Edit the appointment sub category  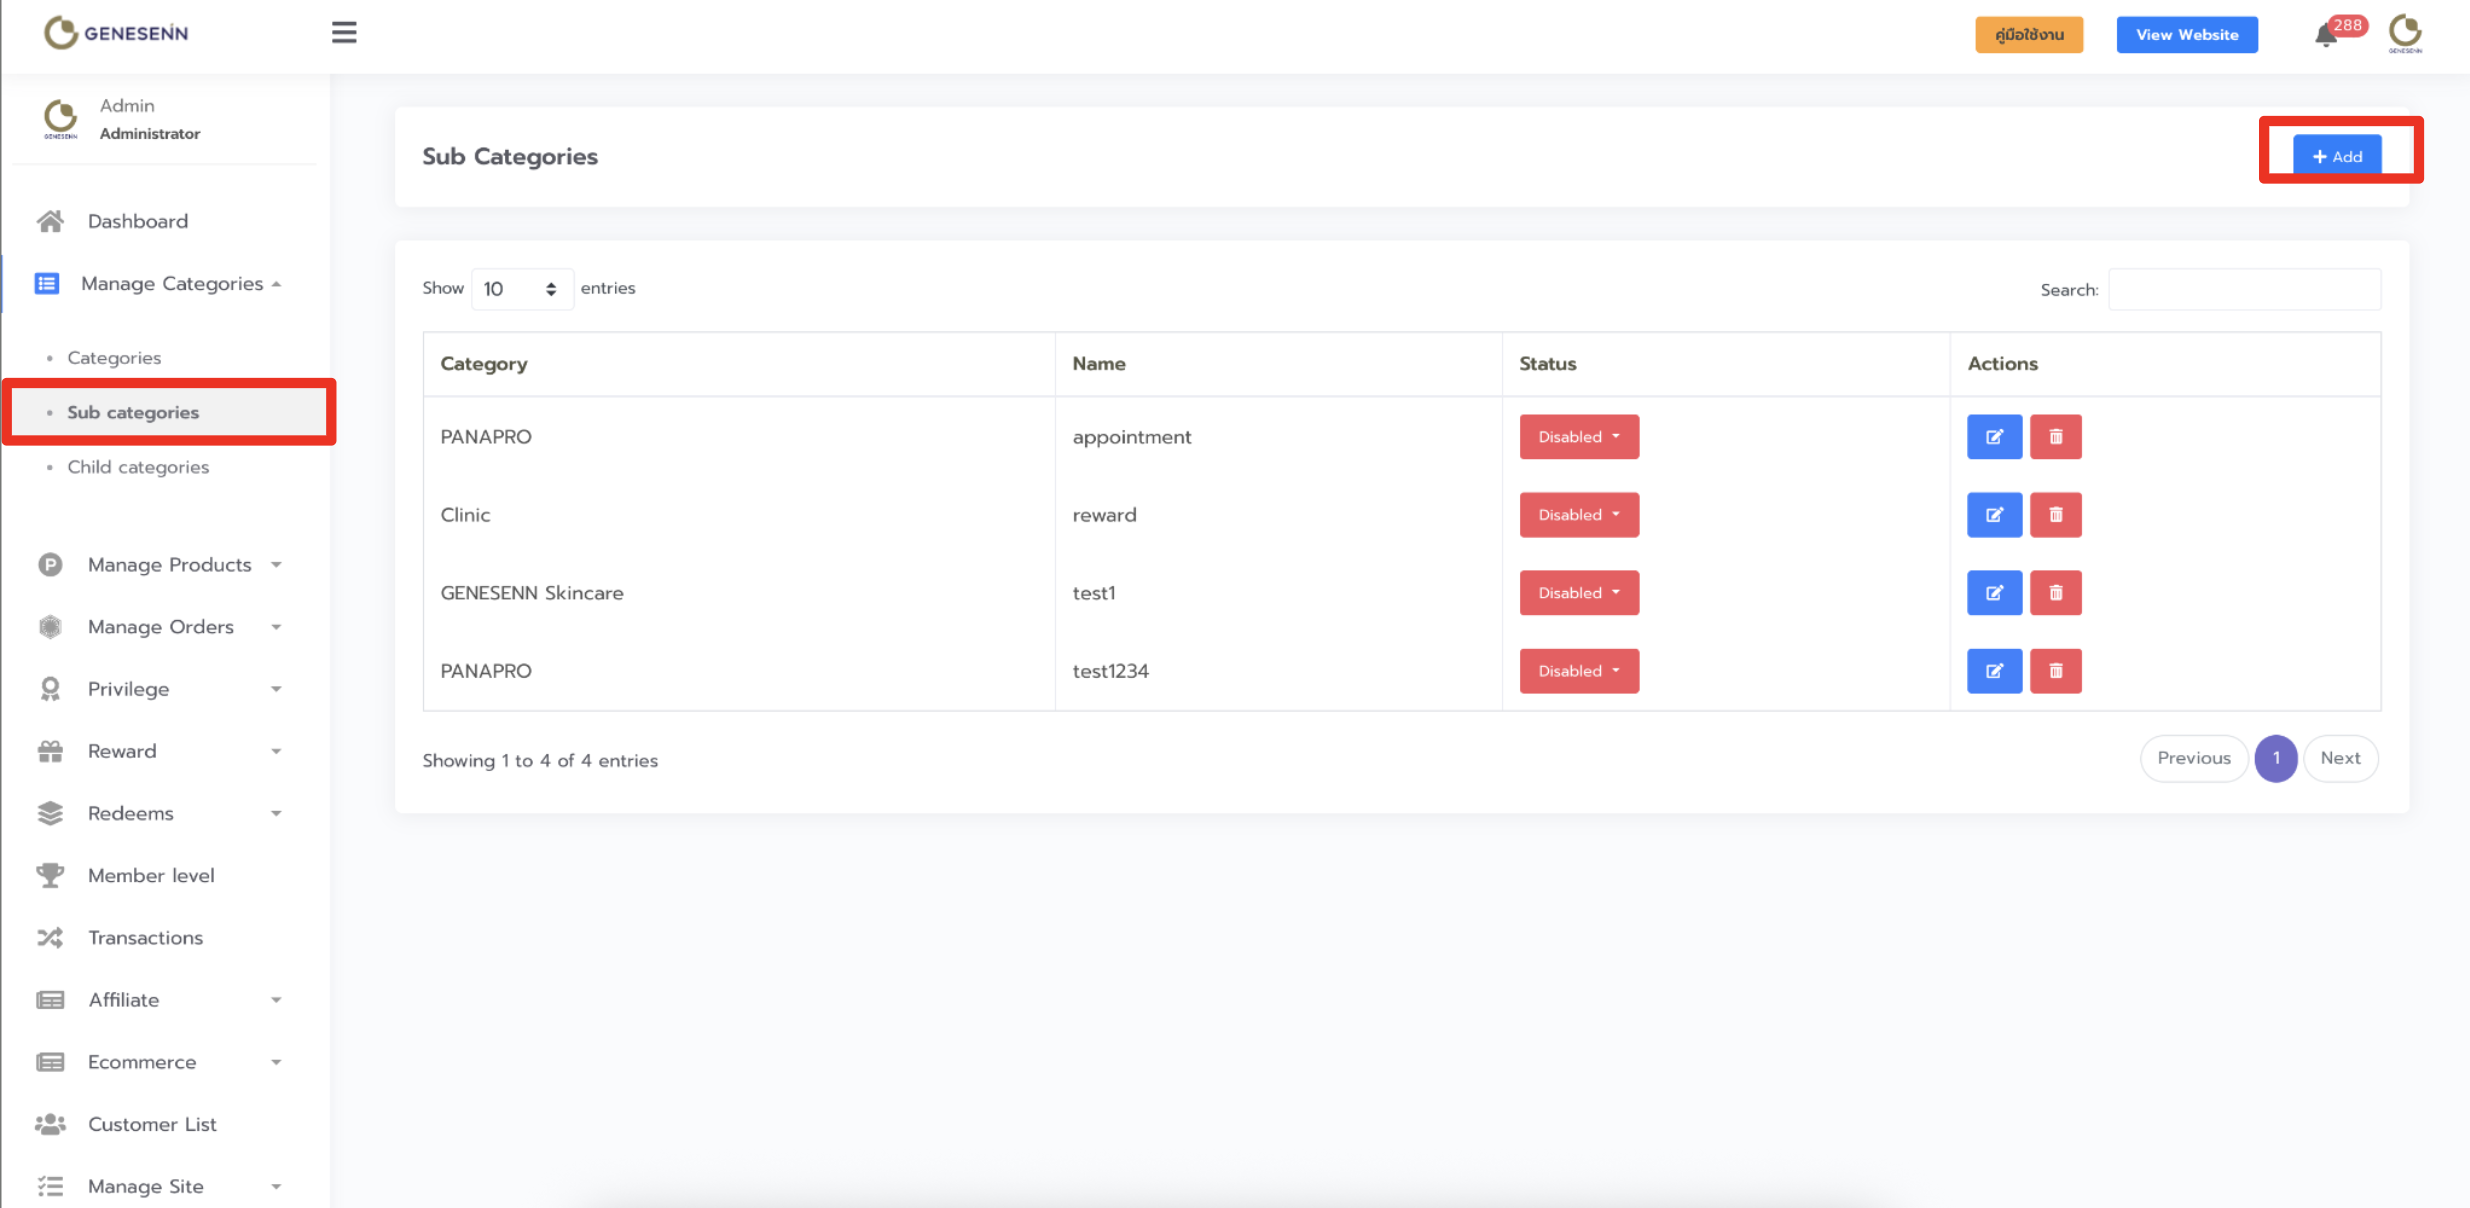[x=1994, y=437]
